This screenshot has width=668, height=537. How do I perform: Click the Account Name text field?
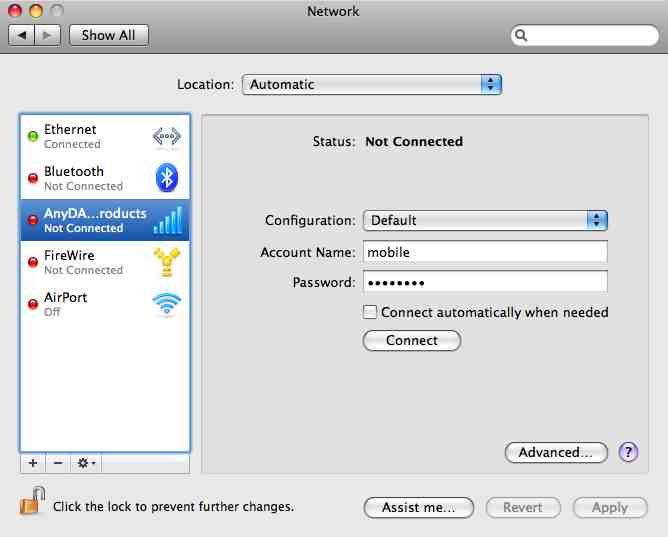click(485, 252)
